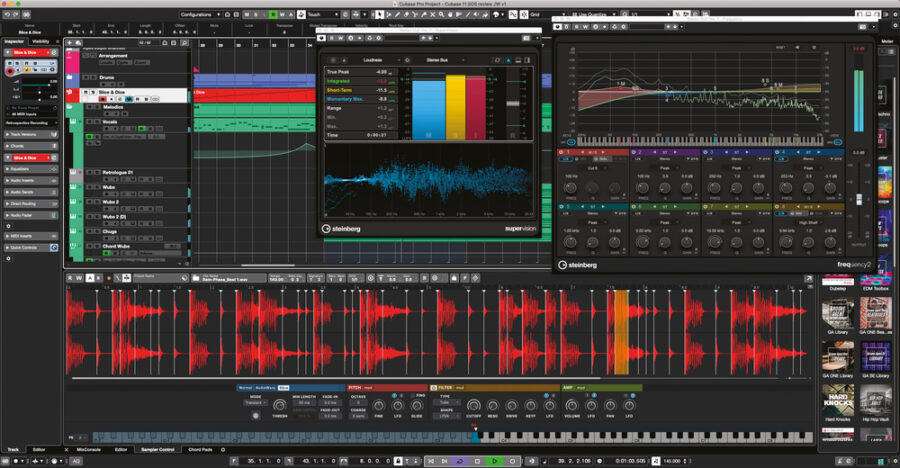The image size is (900, 468).
Task: Click stop in the transport bar
Action: click(x=477, y=461)
